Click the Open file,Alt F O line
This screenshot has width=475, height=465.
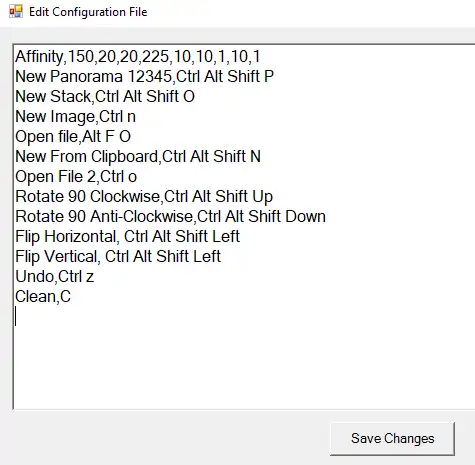[73, 136]
